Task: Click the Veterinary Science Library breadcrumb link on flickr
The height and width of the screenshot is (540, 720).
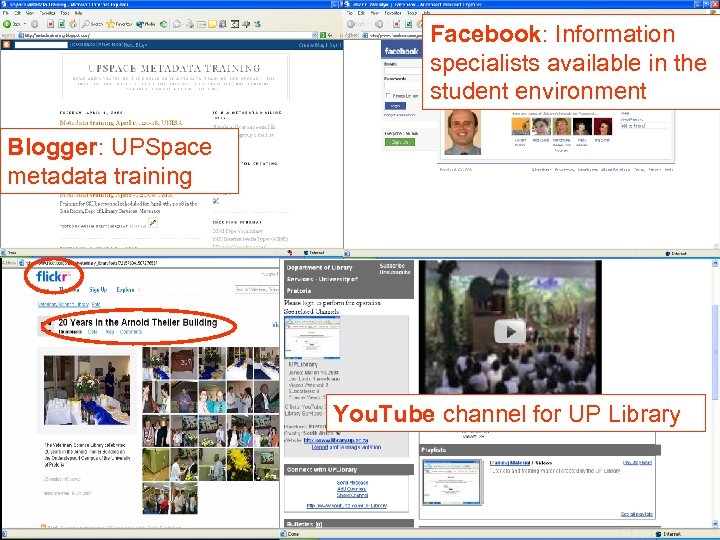Action: pos(63,304)
